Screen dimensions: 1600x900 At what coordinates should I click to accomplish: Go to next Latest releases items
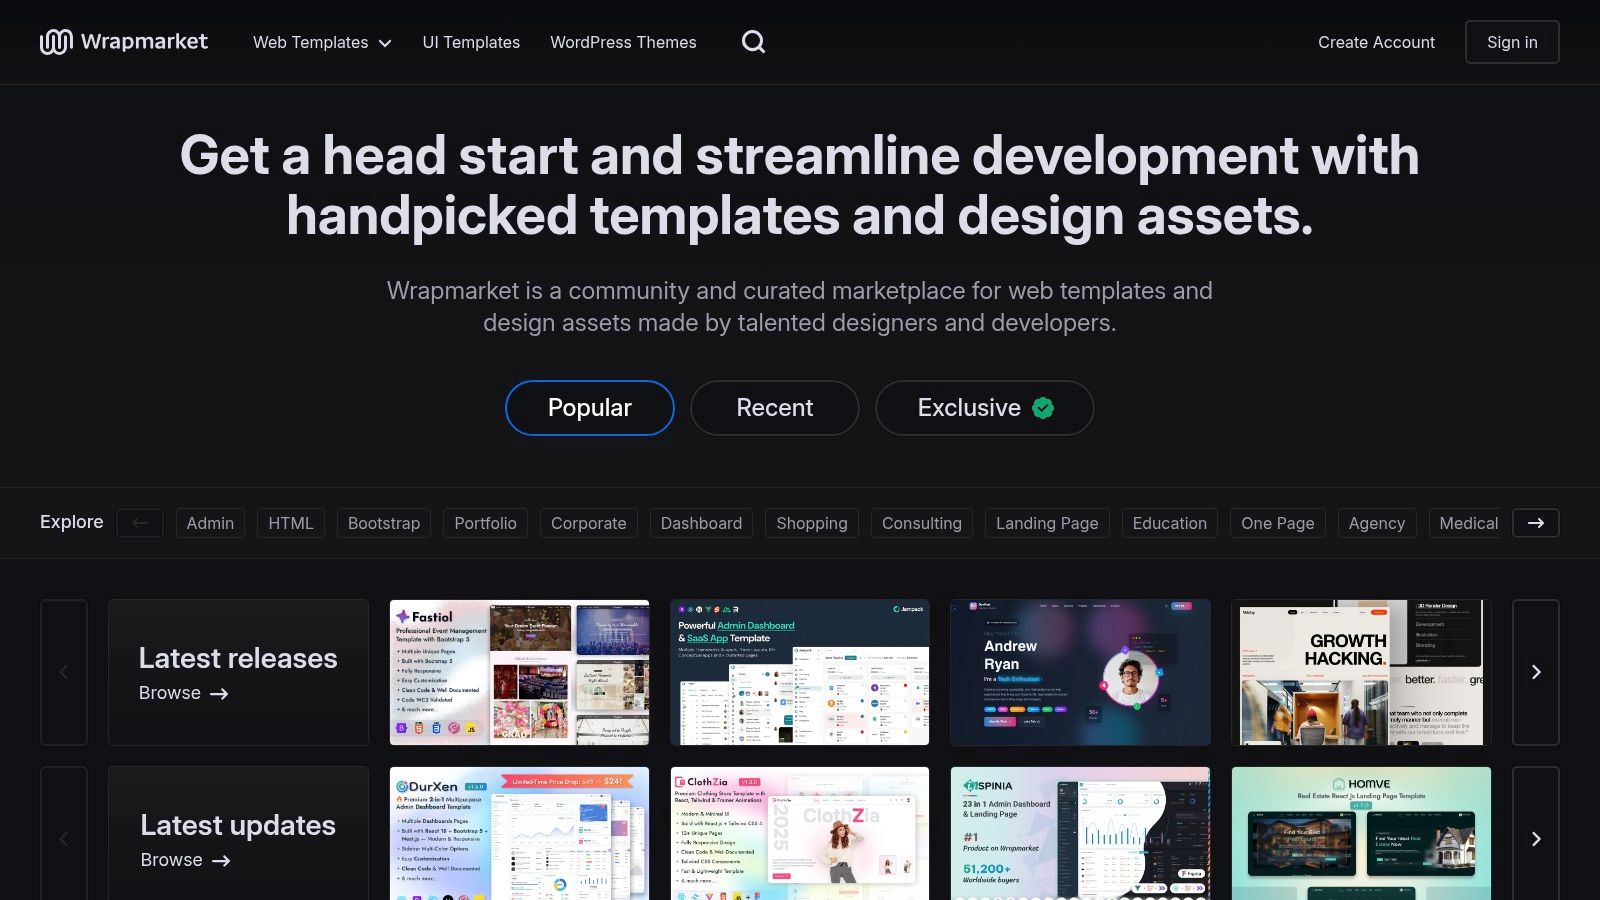[1536, 672]
